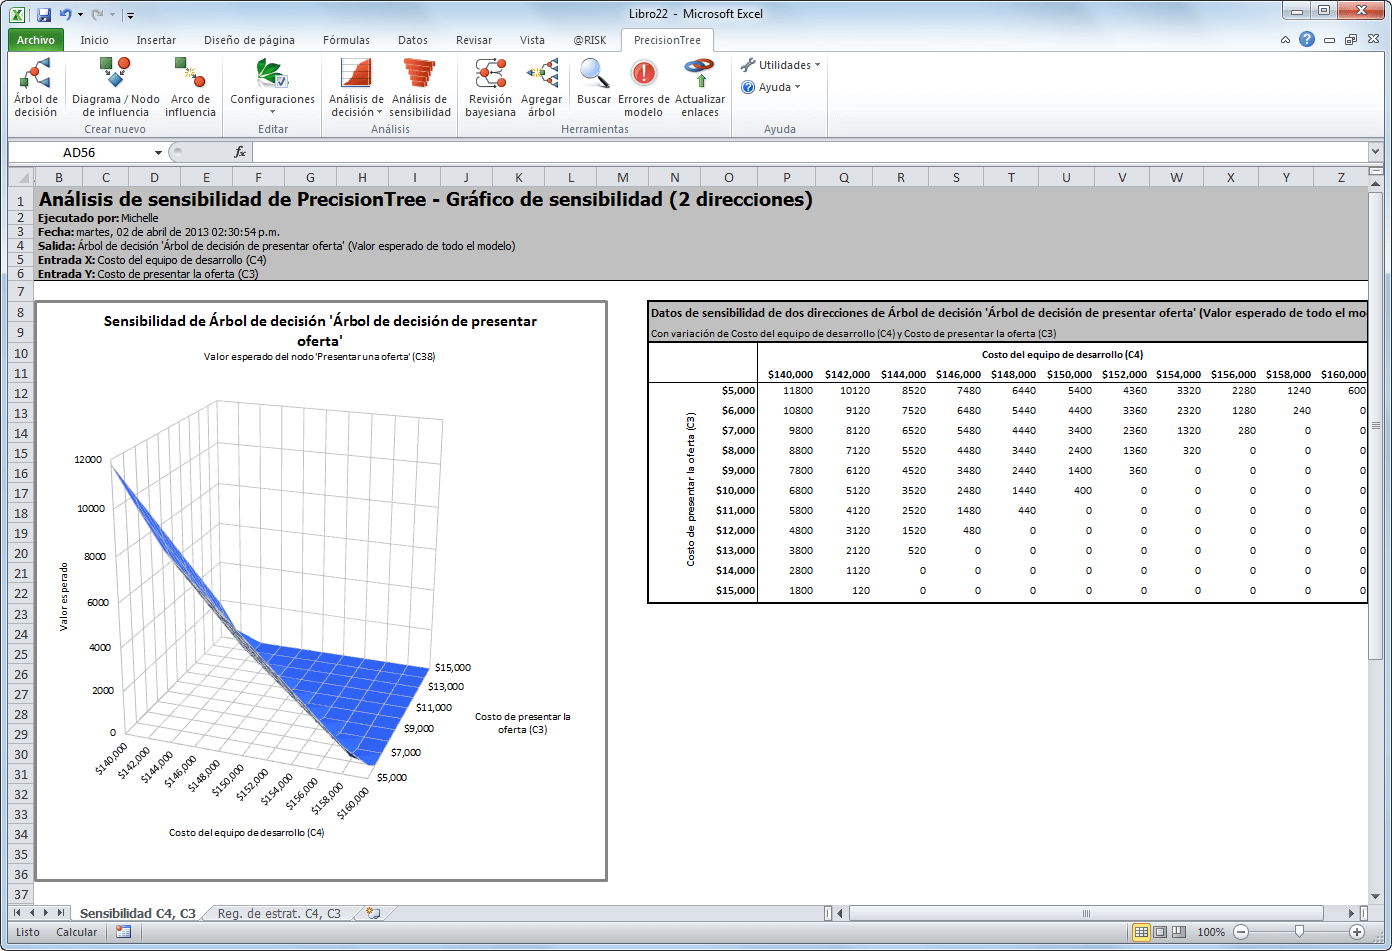The width and height of the screenshot is (1392, 951).
Task: Save workbook from quick access toolbar
Action: click(43, 14)
